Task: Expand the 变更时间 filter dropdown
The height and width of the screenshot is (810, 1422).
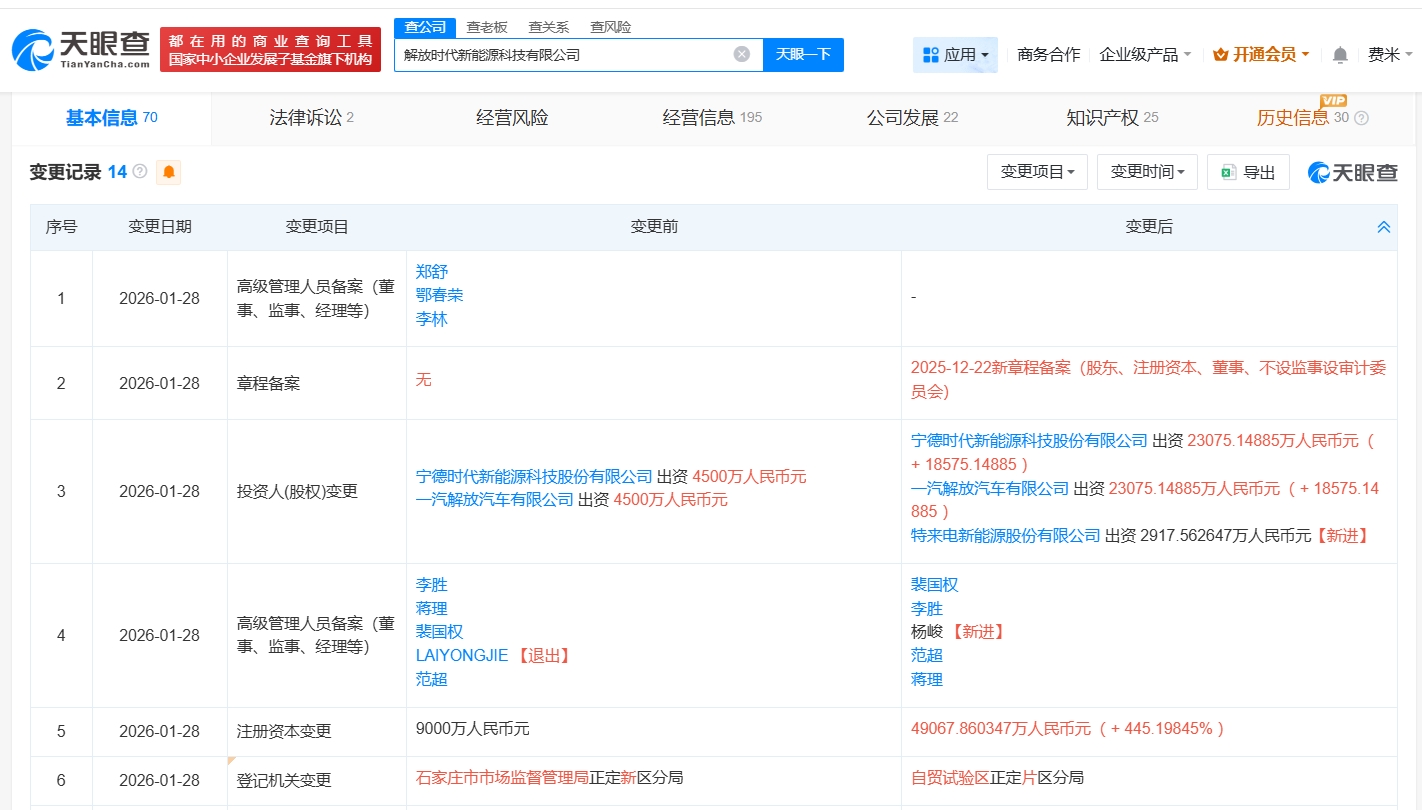Action: point(1147,172)
